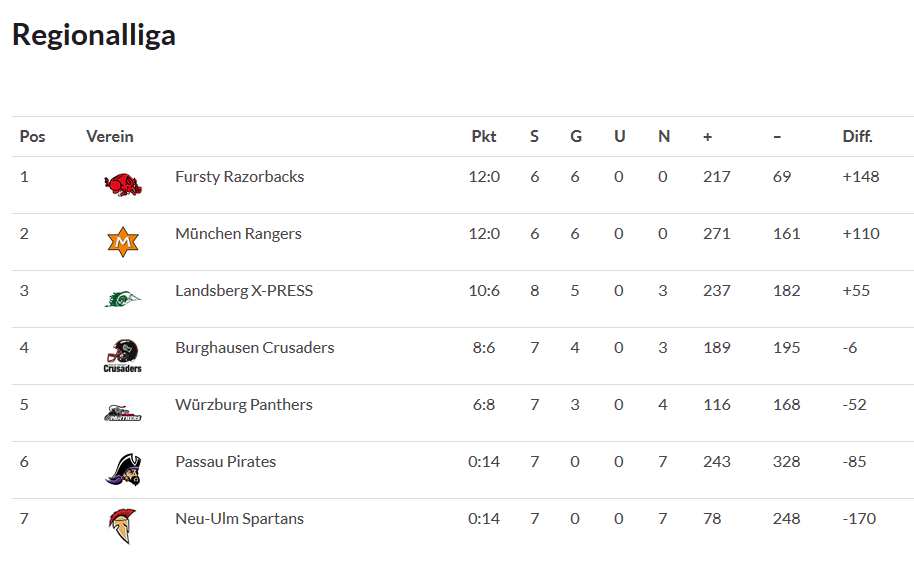Click the Würzburg Panthers team logo
This screenshot has width=914, height=567.
[123, 412]
